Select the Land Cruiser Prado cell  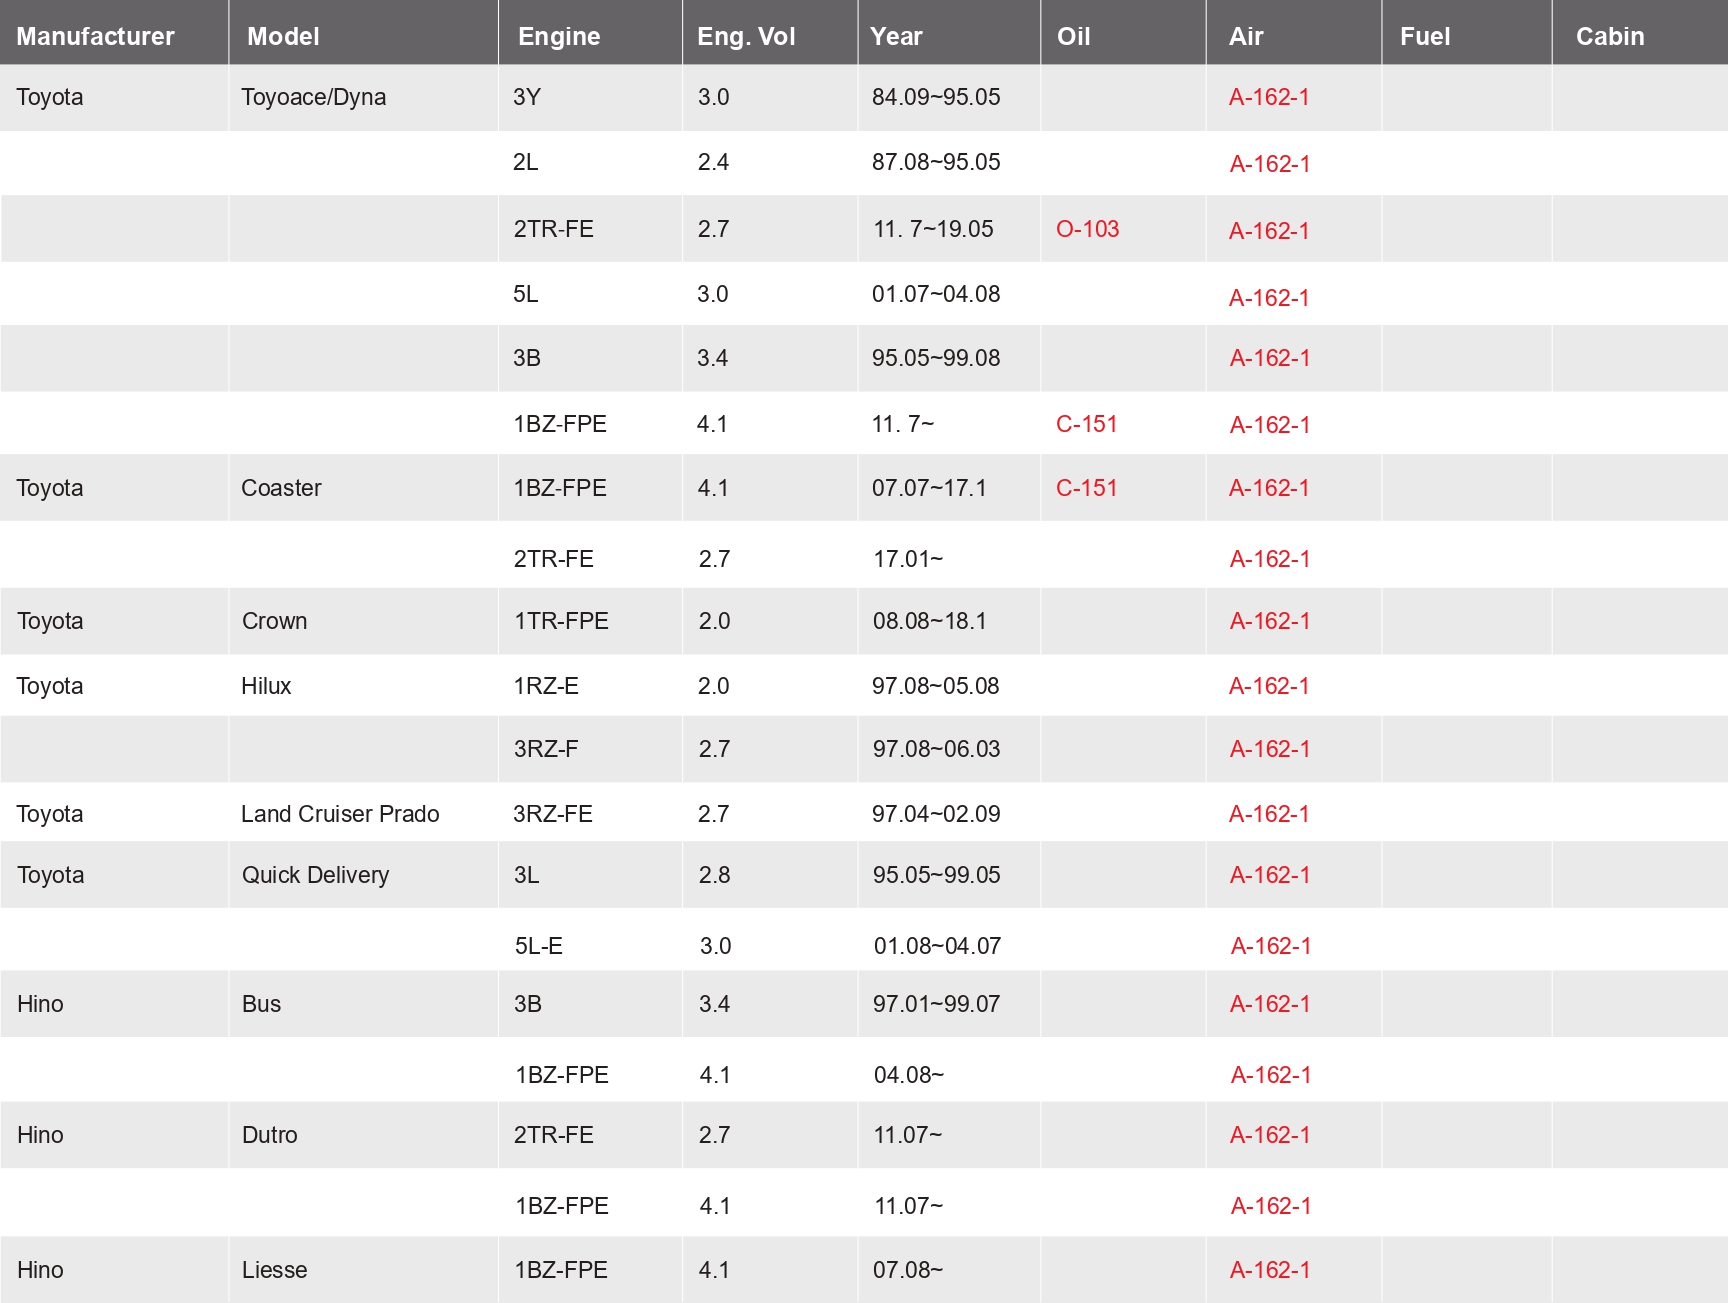(340, 814)
